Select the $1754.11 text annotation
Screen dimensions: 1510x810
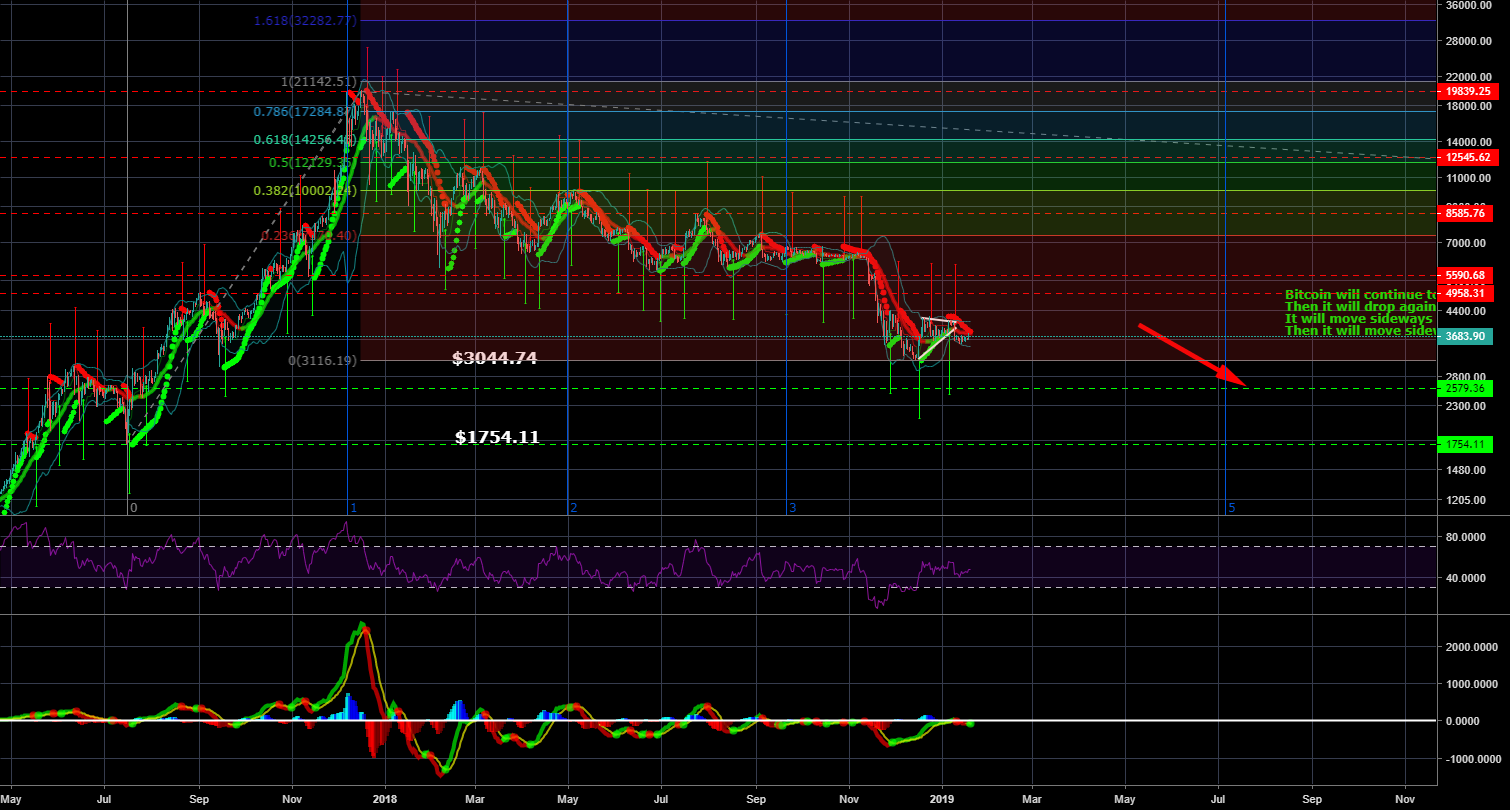click(x=496, y=436)
